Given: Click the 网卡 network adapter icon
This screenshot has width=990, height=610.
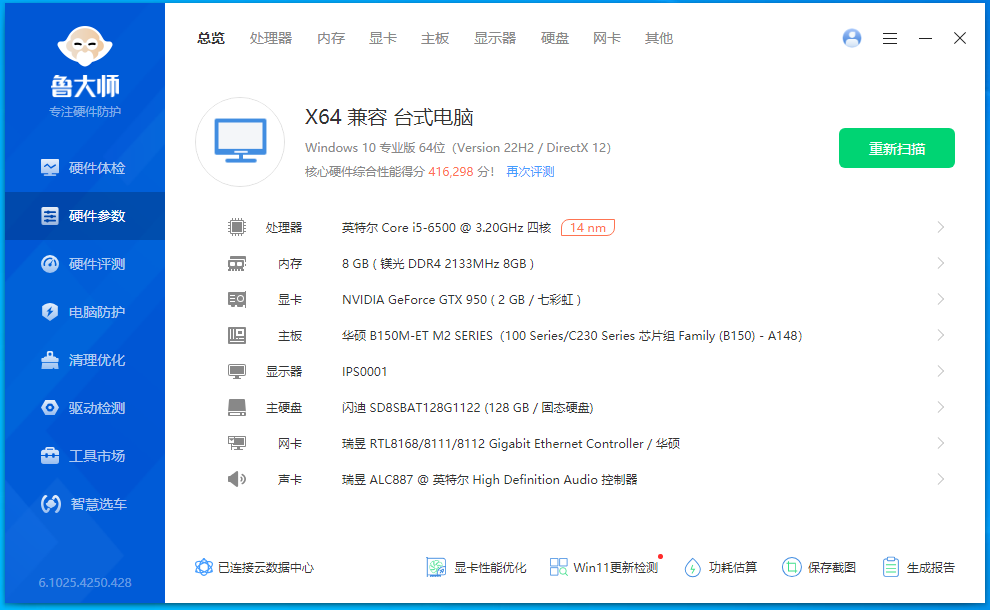Looking at the screenshot, I should [237, 443].
